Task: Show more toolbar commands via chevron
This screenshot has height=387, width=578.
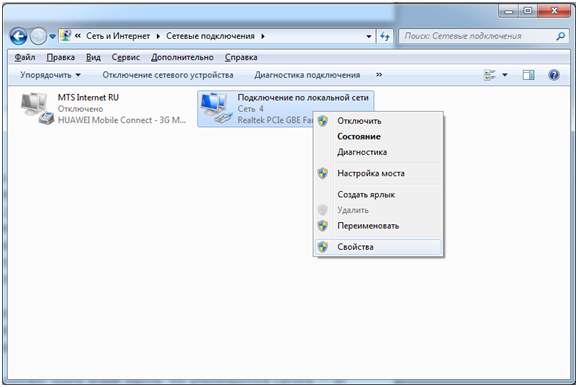Action: pos(379,75)
